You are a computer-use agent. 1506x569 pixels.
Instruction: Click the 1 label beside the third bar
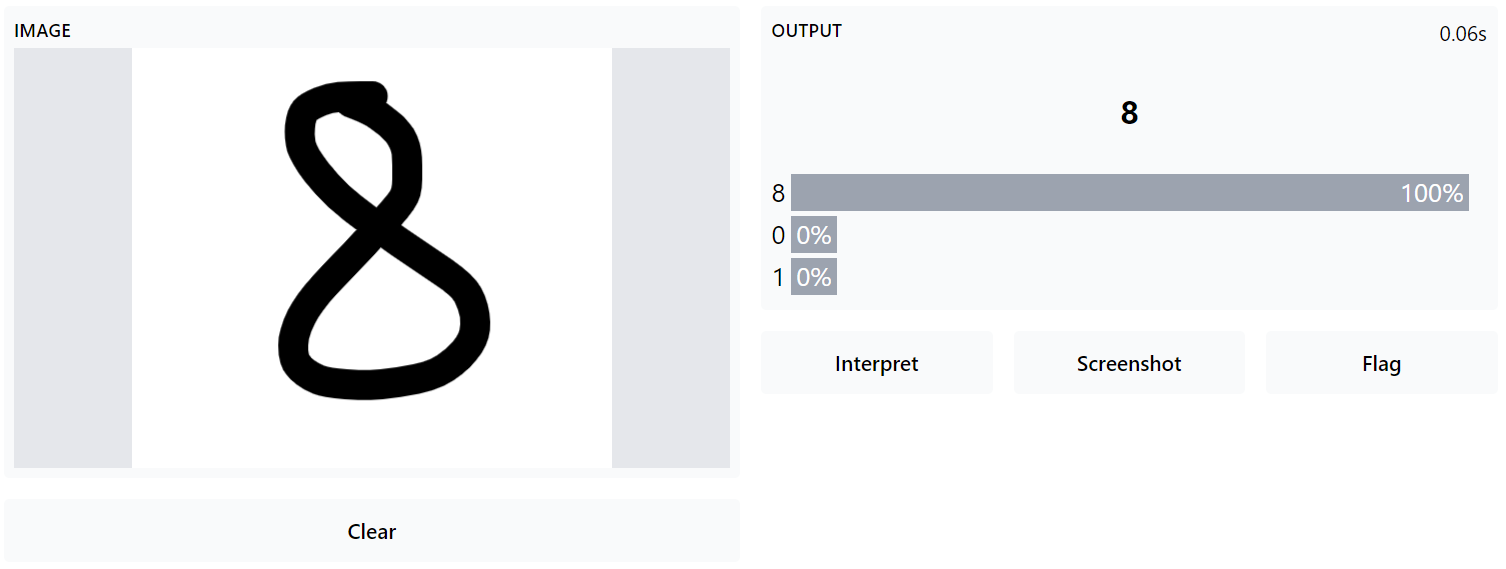(778, 277)
